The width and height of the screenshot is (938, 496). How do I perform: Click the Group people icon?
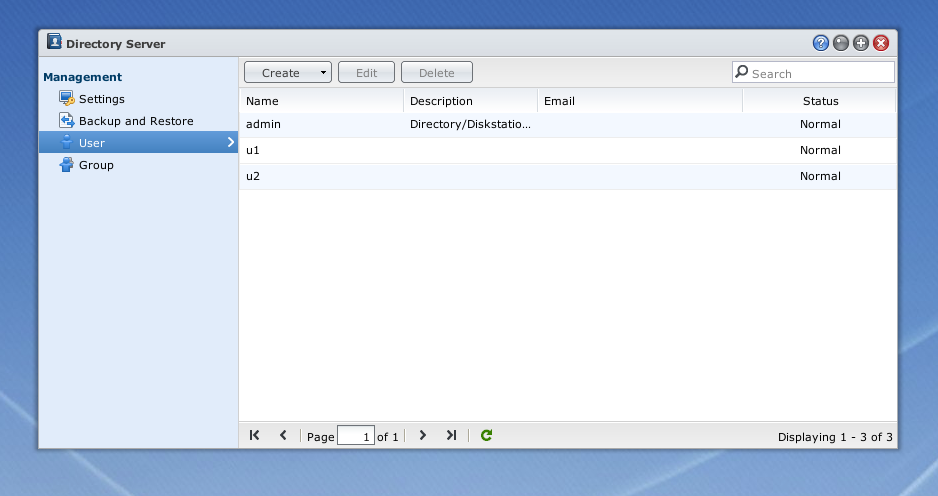pos(66,165)
